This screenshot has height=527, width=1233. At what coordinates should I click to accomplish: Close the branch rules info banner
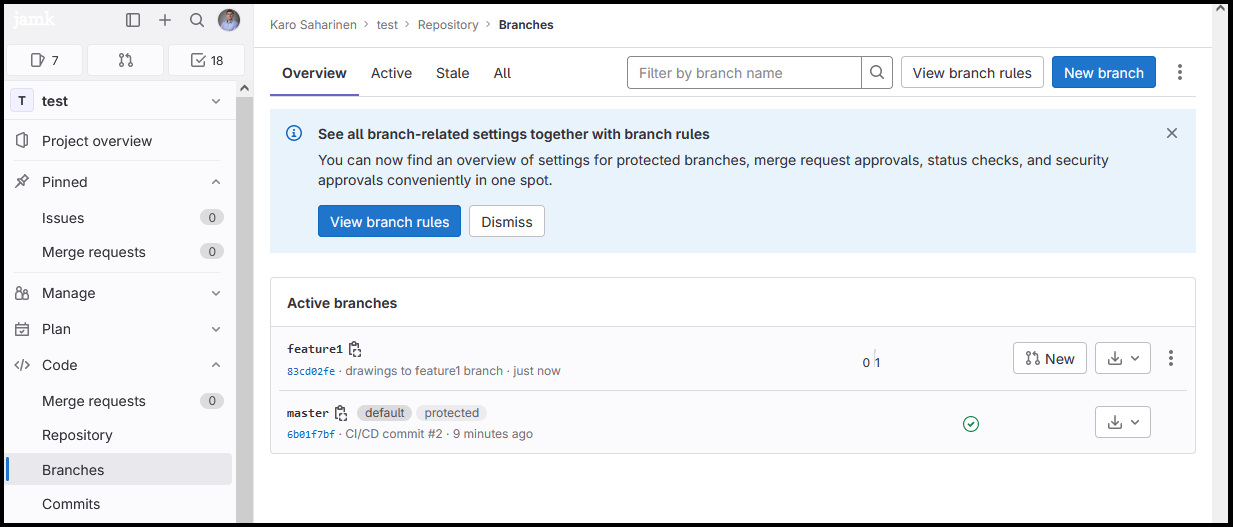(1172, 133)
